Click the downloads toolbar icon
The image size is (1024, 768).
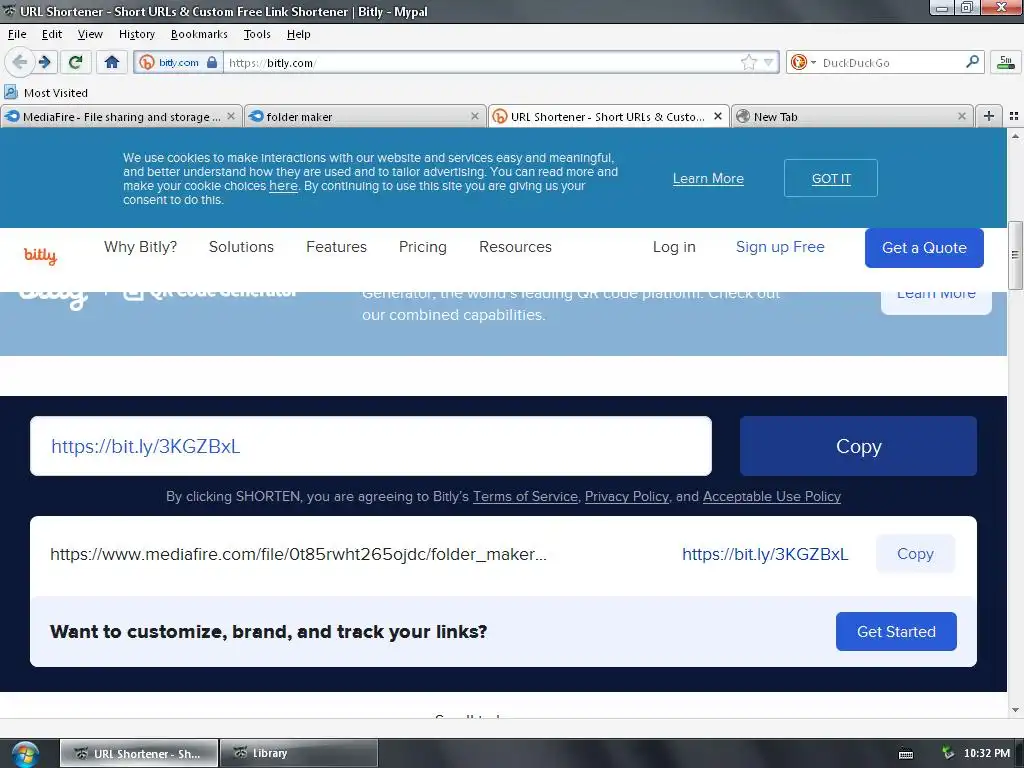tap(1006, 63)
